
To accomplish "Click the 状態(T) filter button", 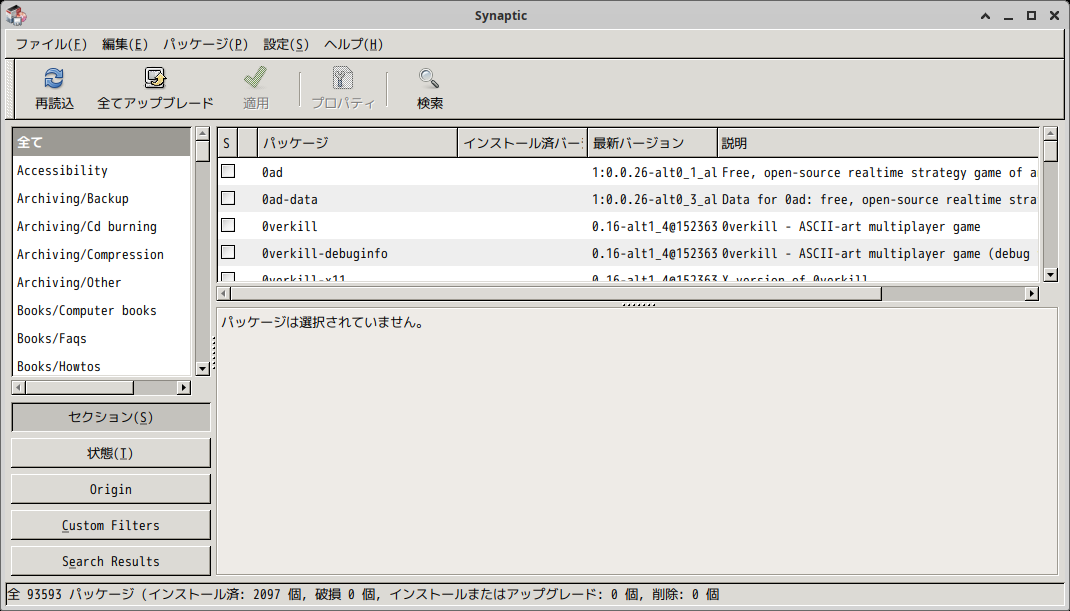I will point(111,453).
